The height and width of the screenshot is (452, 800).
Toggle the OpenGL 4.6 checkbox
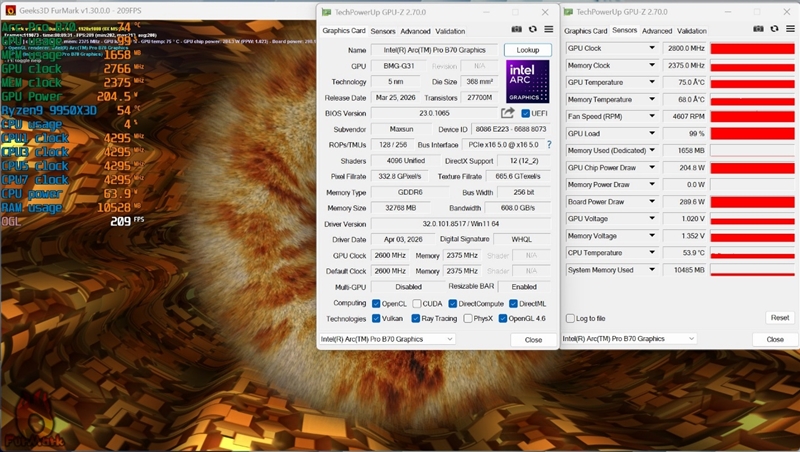[x=503, y=318]
